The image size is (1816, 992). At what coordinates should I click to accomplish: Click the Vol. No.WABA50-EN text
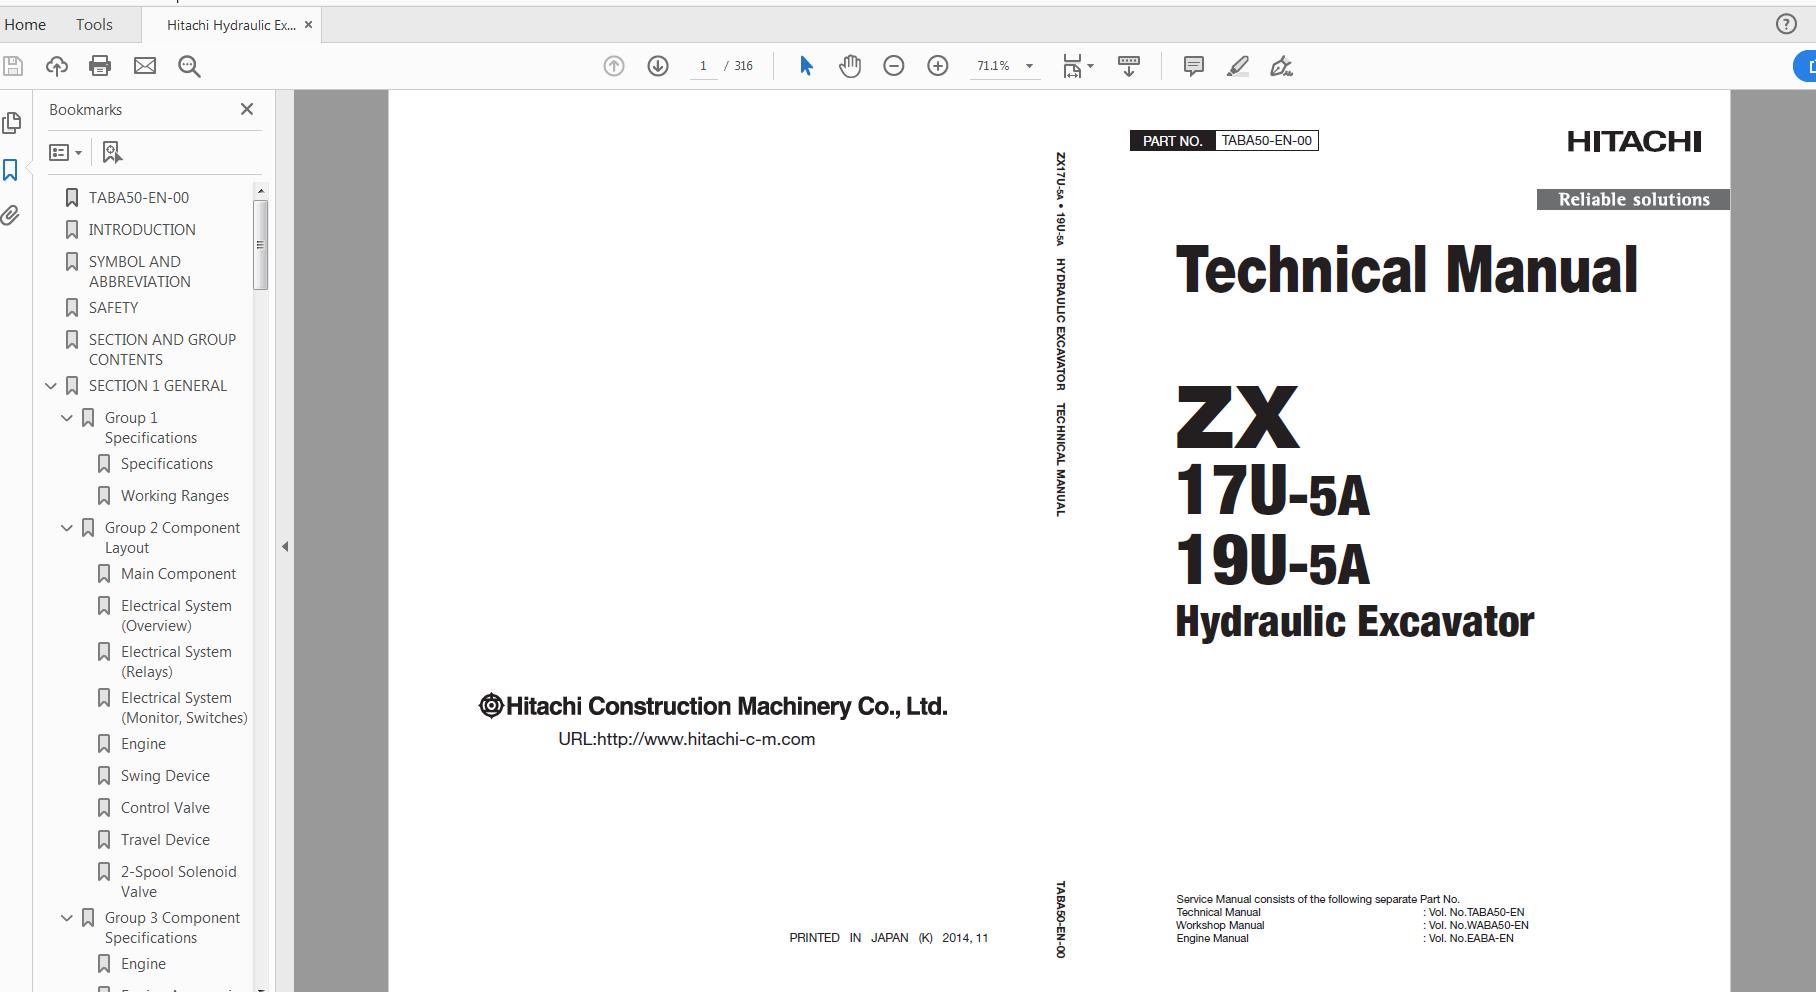click(1478, 925)
